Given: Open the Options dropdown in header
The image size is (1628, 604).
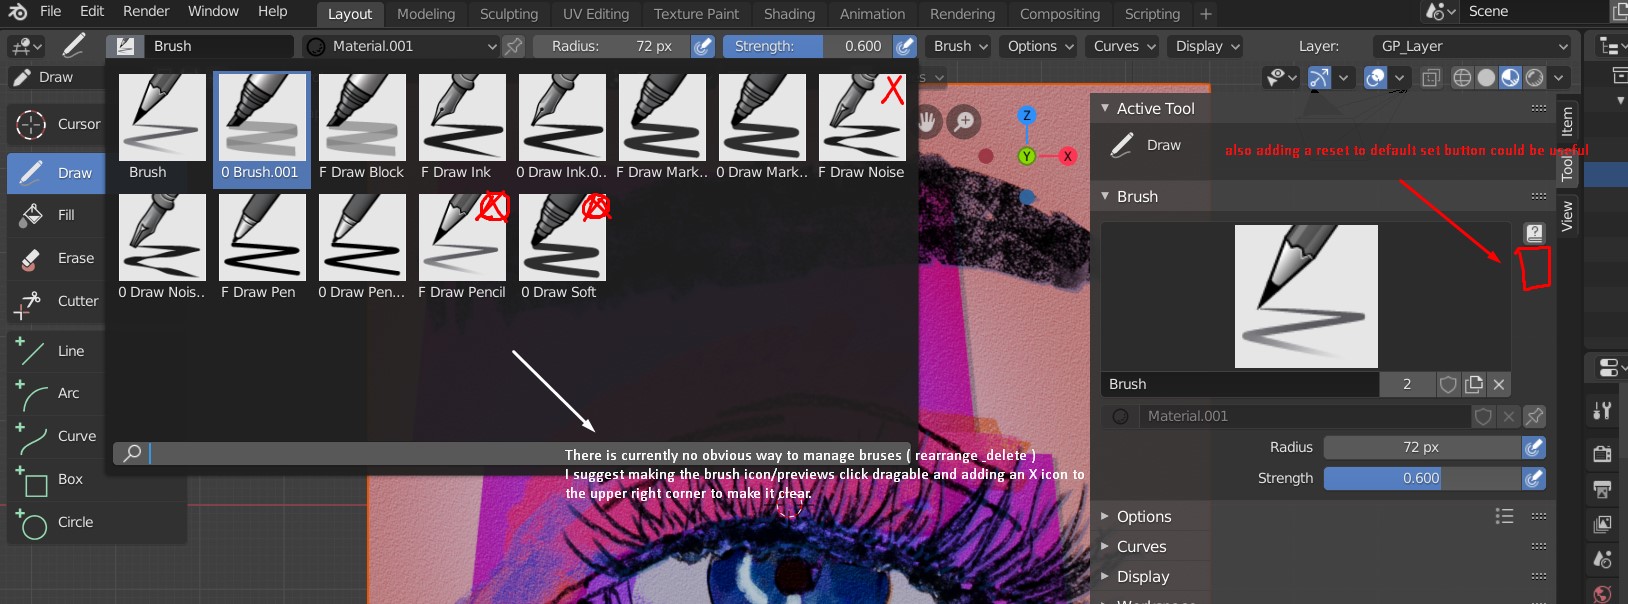Looking at the screenshot, I should click(x=1040, y=46).
